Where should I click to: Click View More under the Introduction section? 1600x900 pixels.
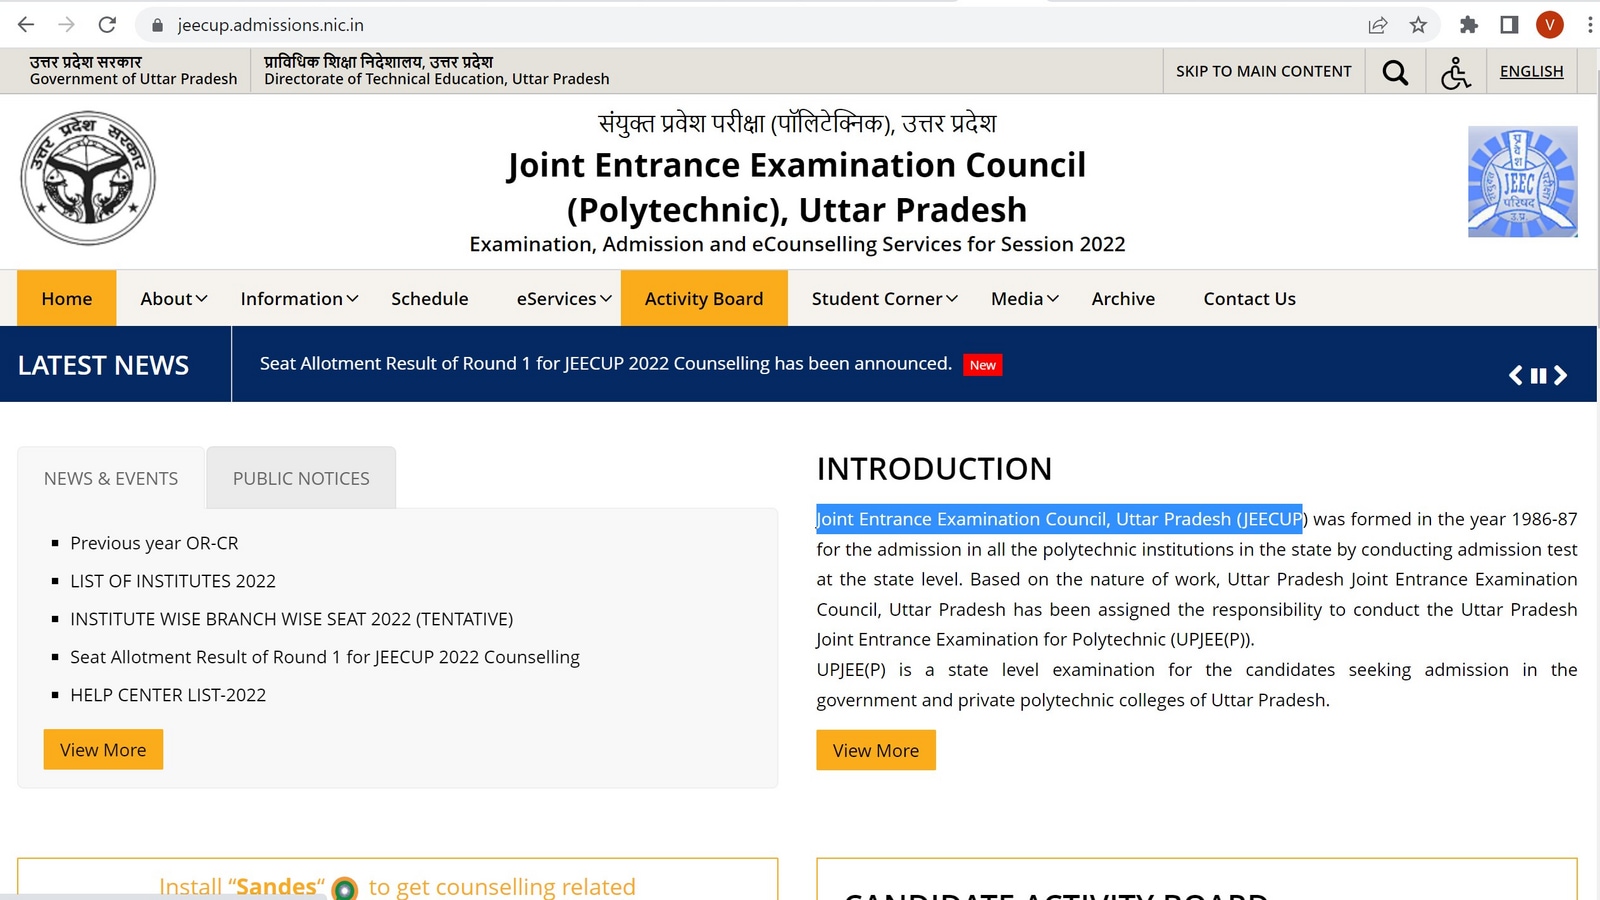(x=875, y=750)
